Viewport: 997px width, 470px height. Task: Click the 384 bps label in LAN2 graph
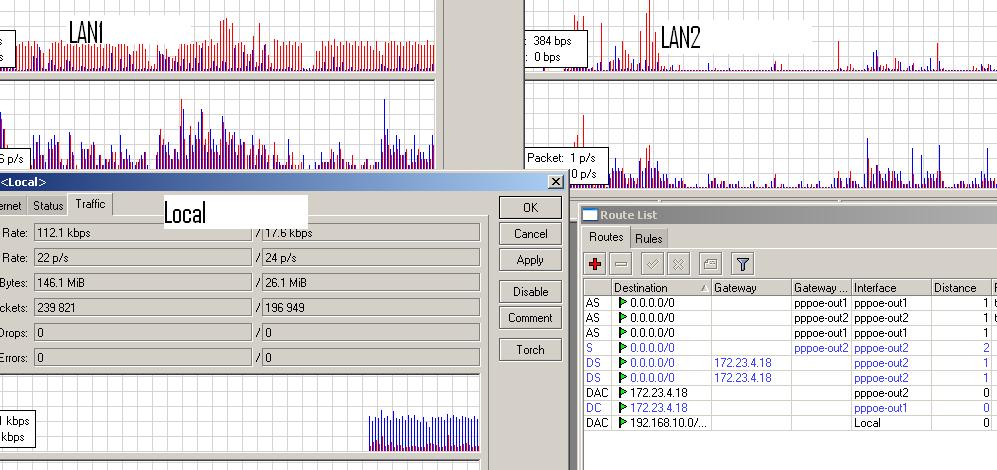553,41
